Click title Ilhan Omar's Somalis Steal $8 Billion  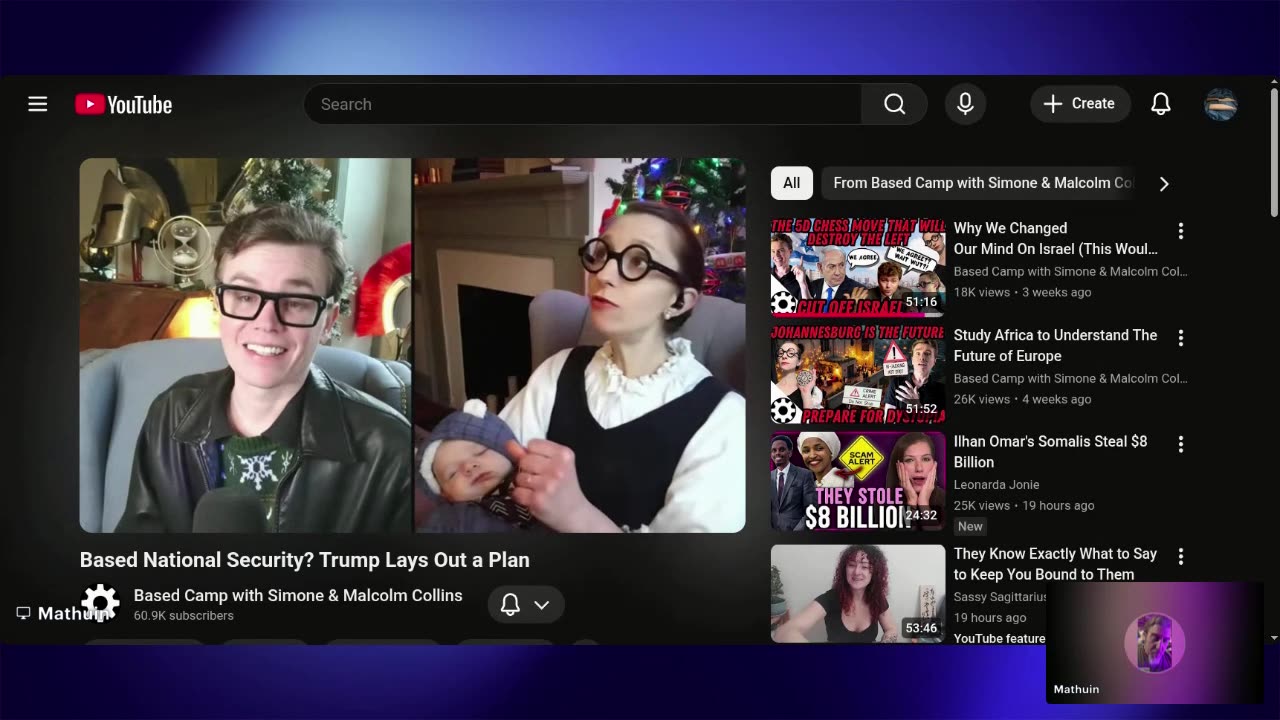coord(1050,451)
